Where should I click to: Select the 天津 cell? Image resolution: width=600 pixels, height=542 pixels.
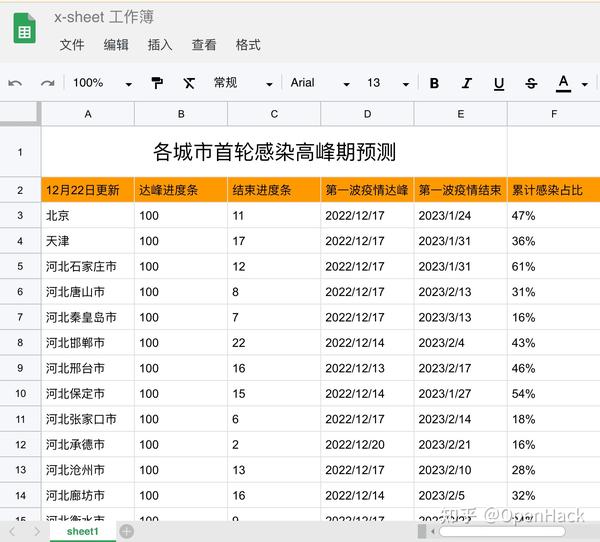pos(88,241)
